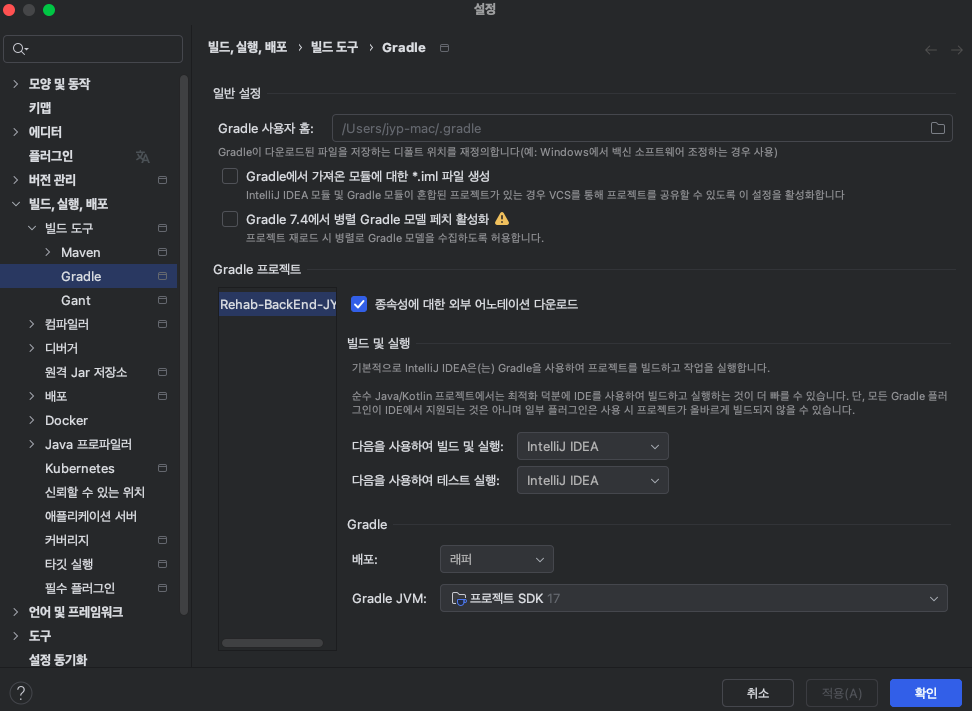Select Gant in the settings tree
Image resolution: width=972 pixels, height=711 pixels.
(x=76, y=300)
